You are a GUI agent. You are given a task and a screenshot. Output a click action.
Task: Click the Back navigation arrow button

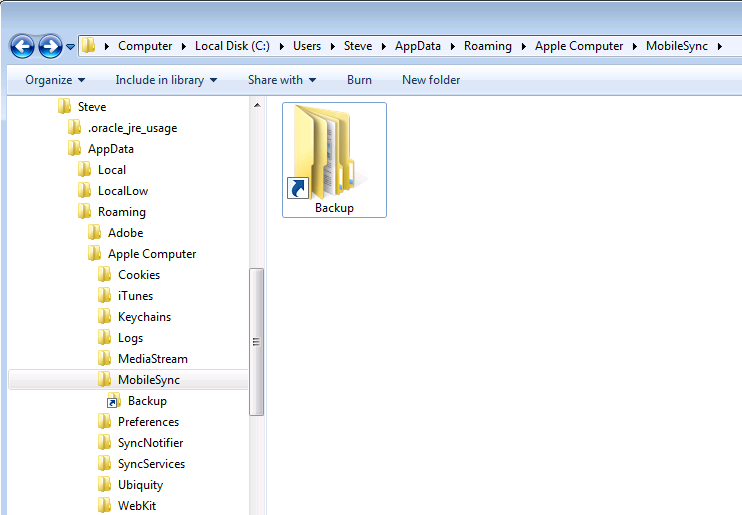pyautogui.click(x=22, y=46)
